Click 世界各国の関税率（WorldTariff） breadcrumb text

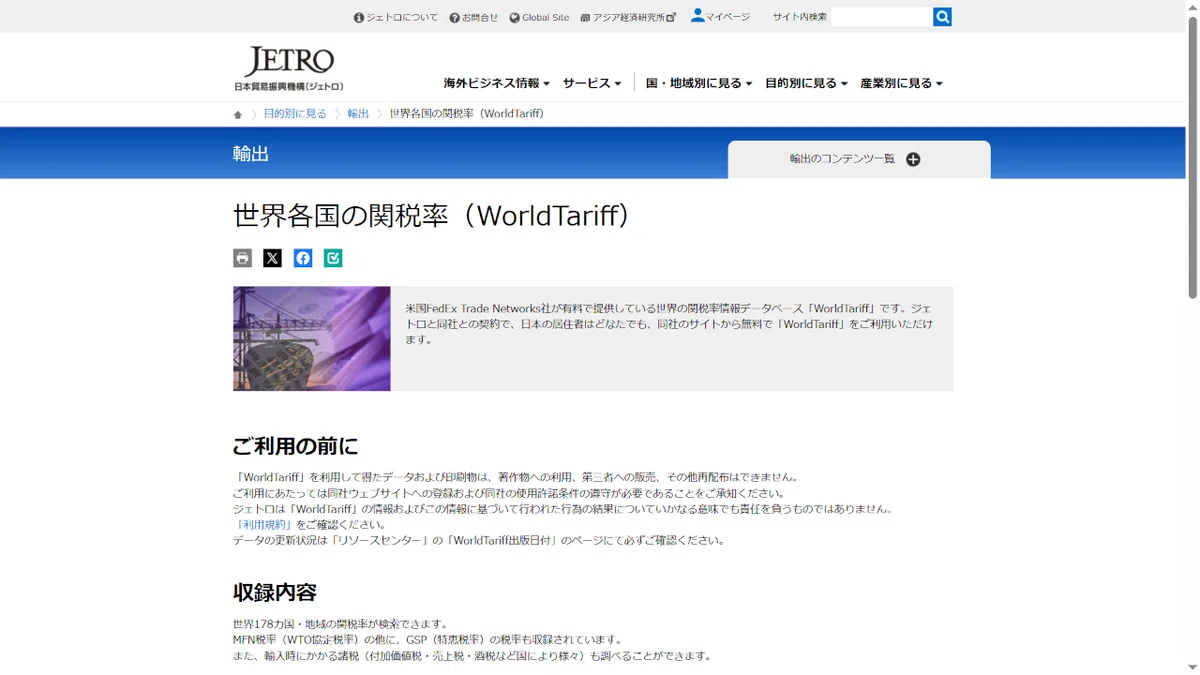point(467,114)
